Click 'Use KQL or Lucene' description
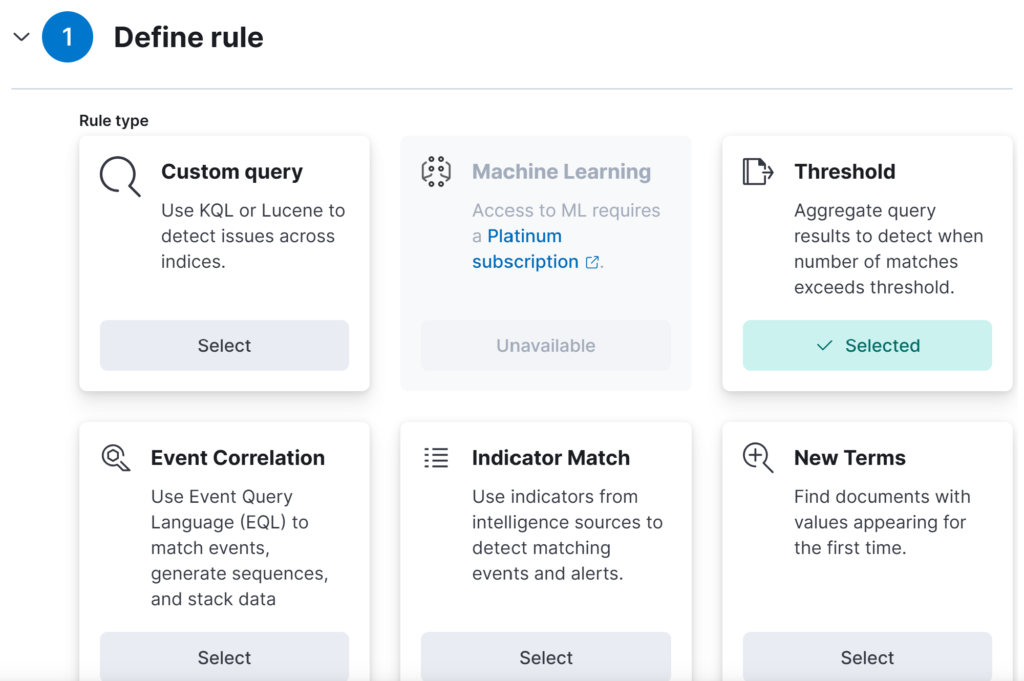1024x681 pixels. click(x=253, y=236)
